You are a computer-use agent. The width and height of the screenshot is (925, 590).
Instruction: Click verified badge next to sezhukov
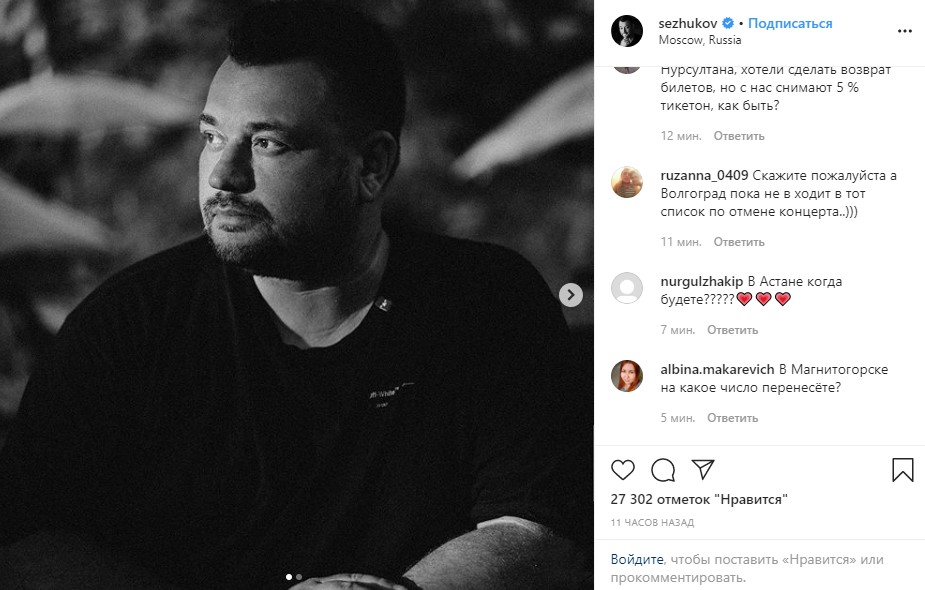tap(728, 23)
